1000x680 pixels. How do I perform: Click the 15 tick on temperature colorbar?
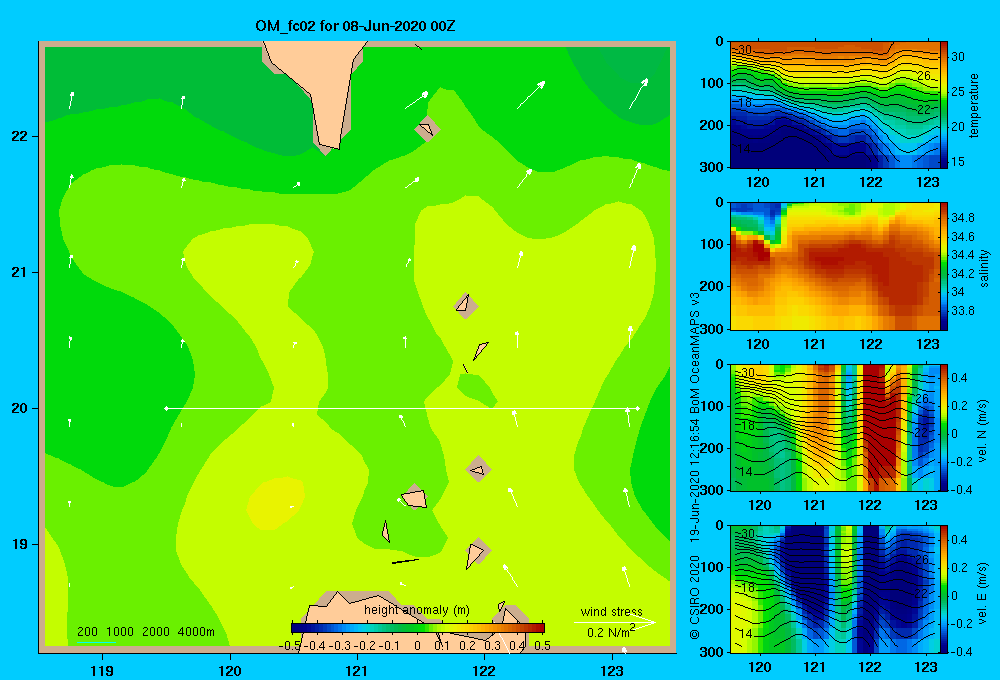(x=957, y=162)
